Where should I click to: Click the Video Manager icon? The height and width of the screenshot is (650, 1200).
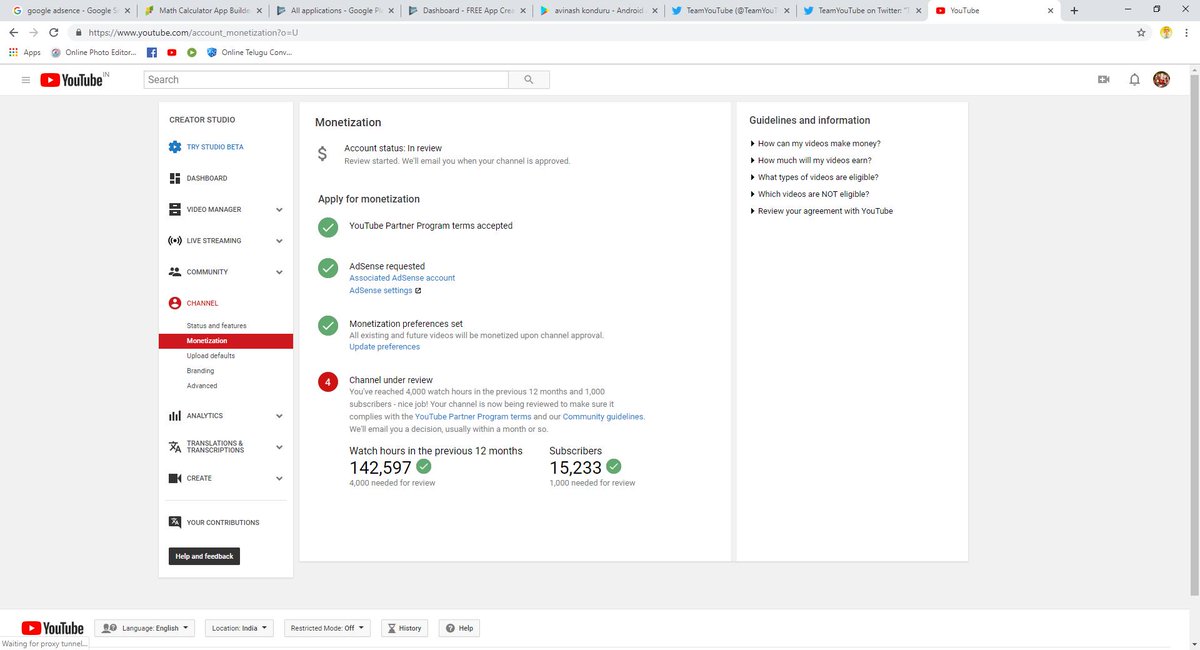click(175, 210)
